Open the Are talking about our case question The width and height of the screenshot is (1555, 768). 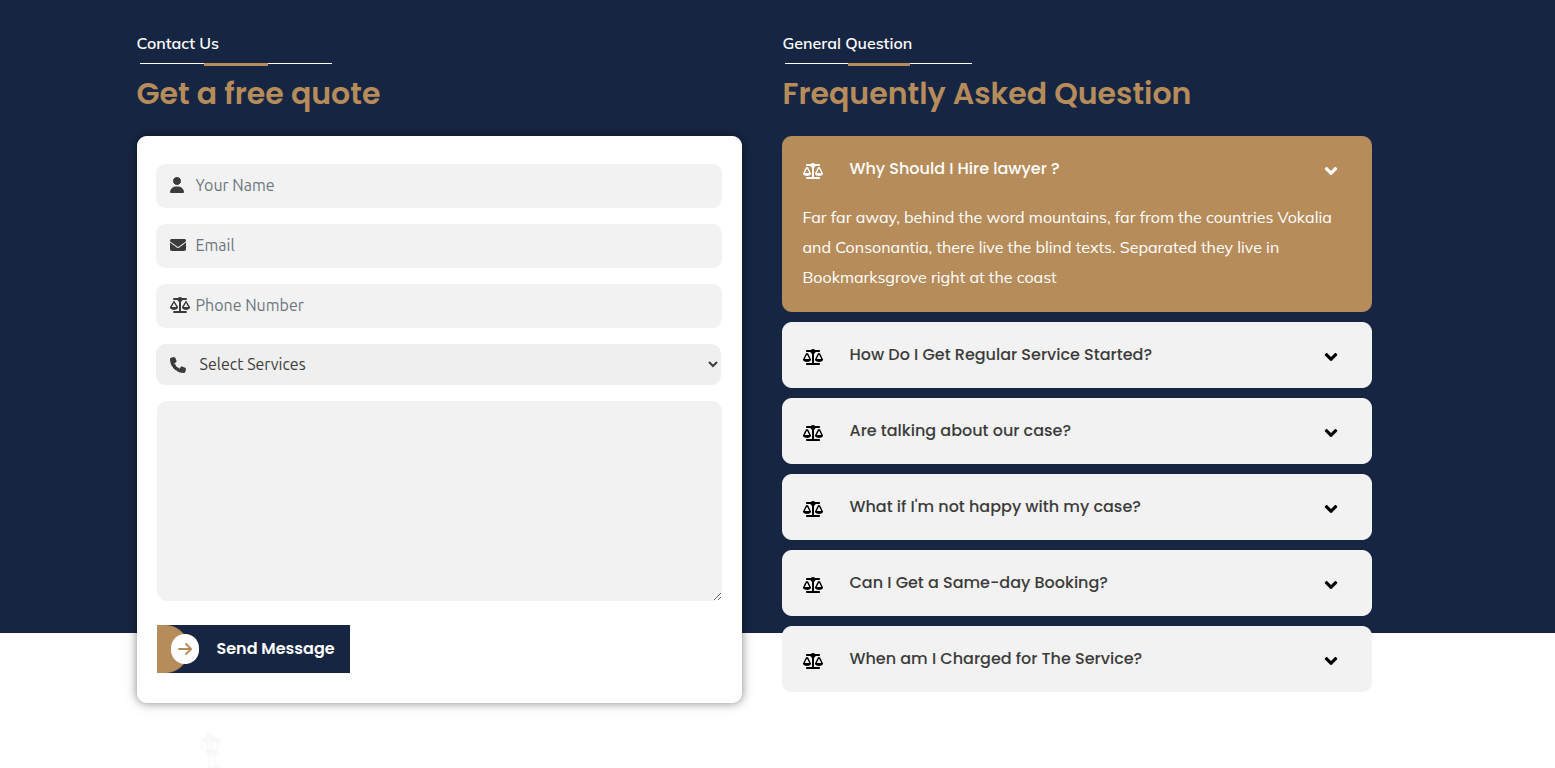1077,431
